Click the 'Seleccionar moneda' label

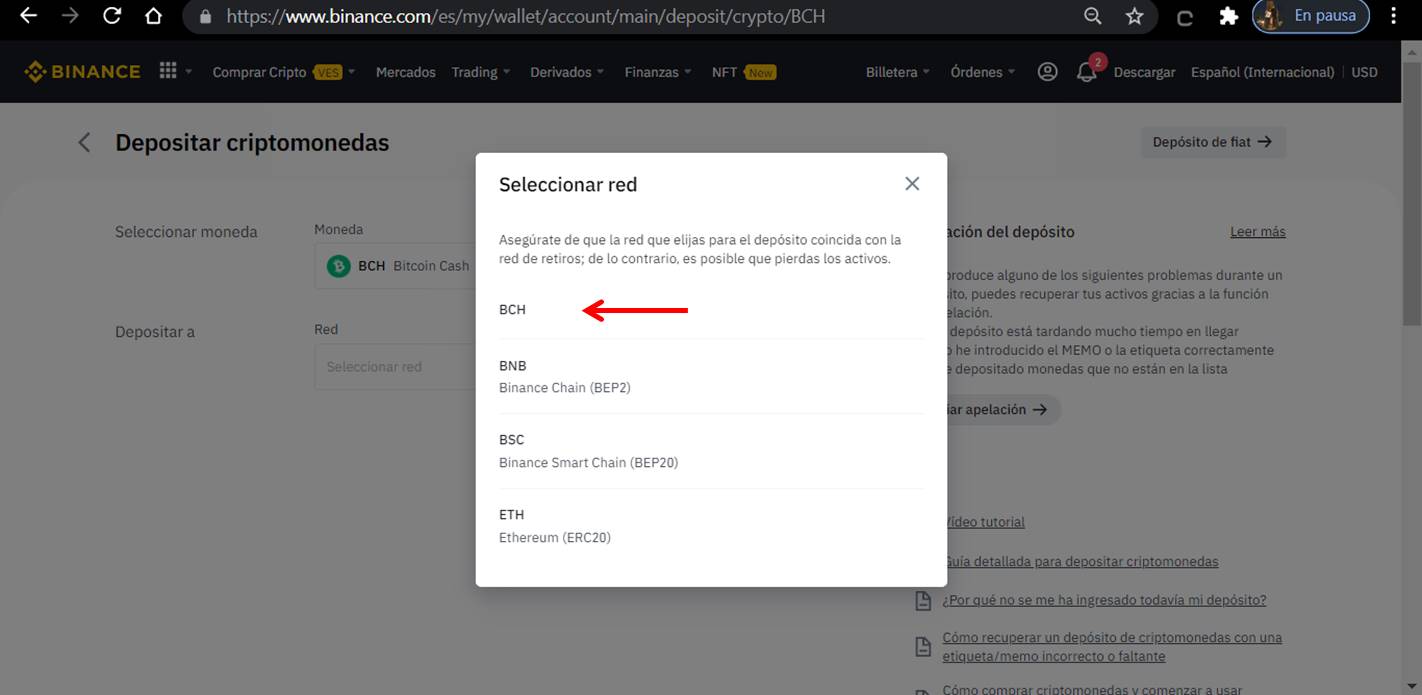186,232
